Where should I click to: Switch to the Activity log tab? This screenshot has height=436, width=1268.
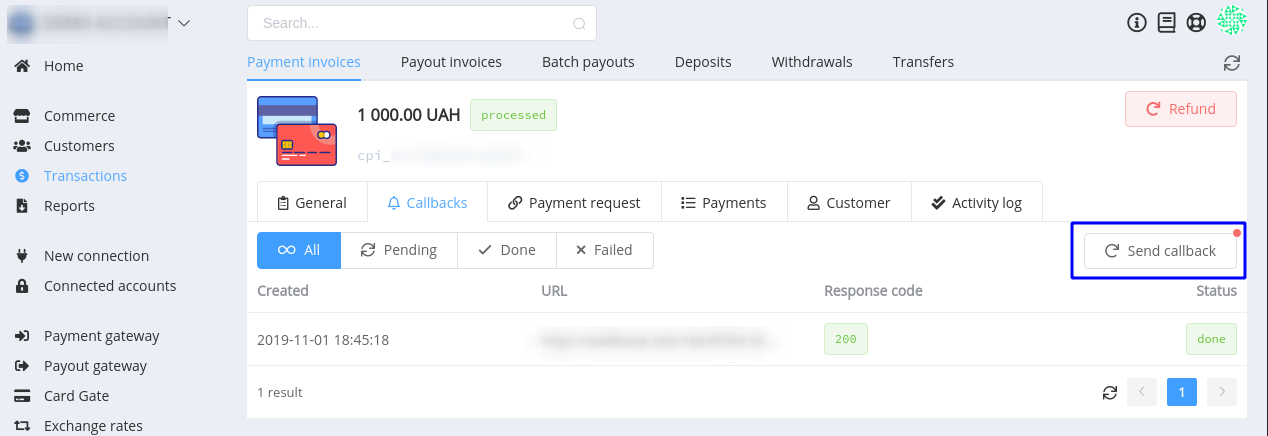point(976,202)
